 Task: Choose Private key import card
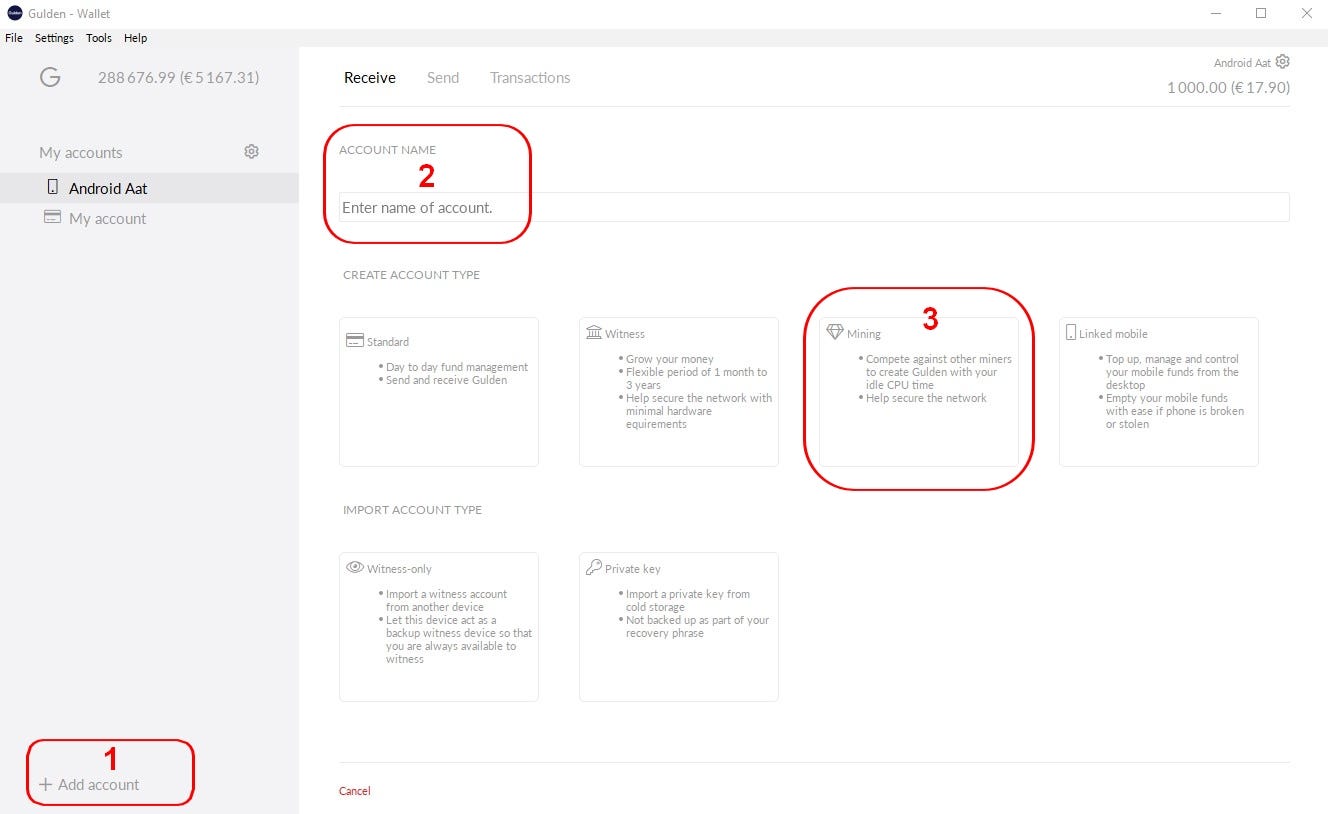pyautogui.click(x=679, y=627)
